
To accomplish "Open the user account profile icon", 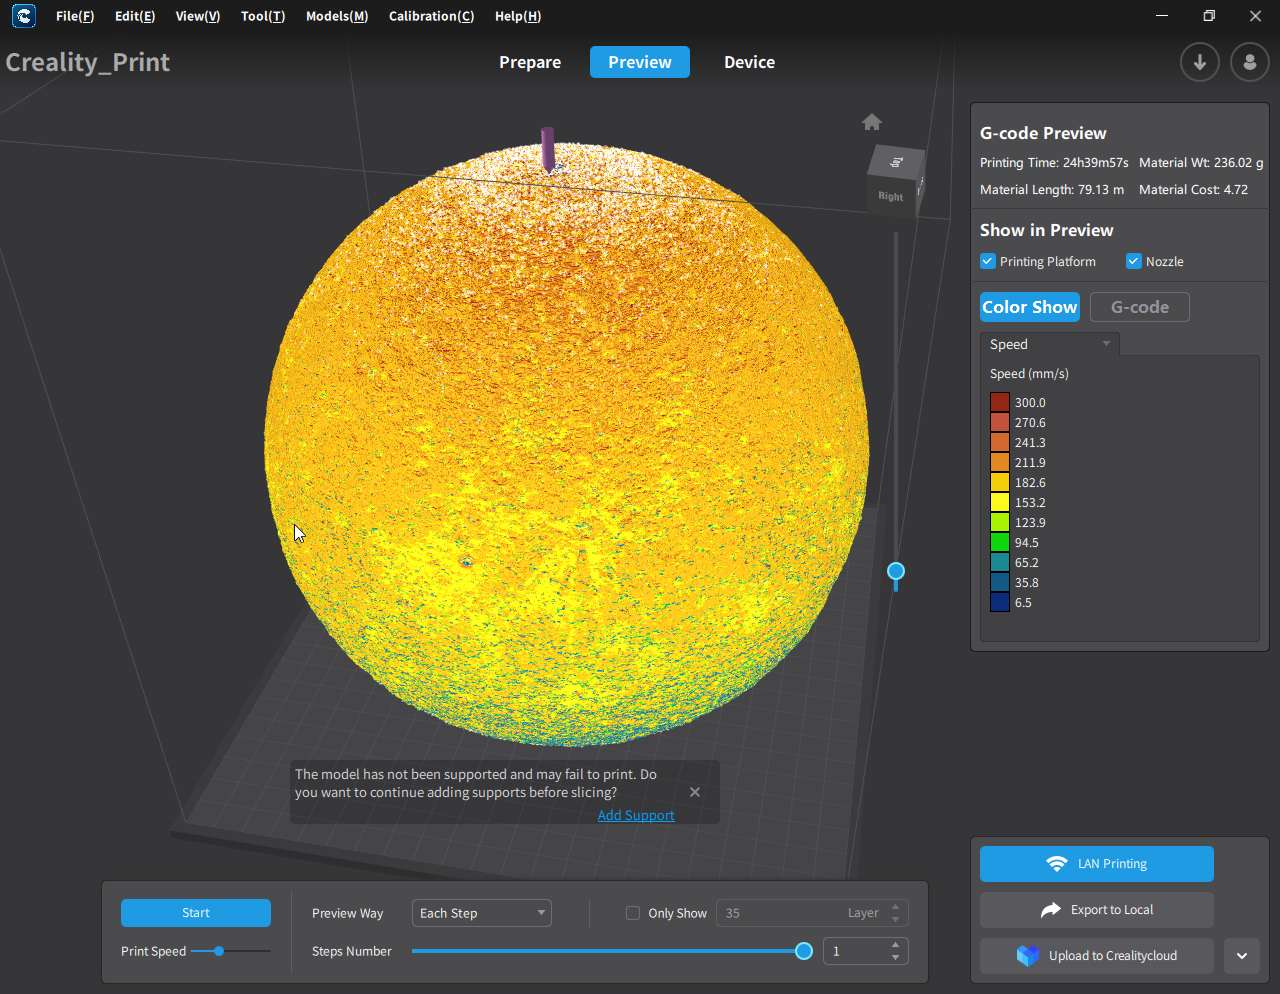I will [1249, 62].
